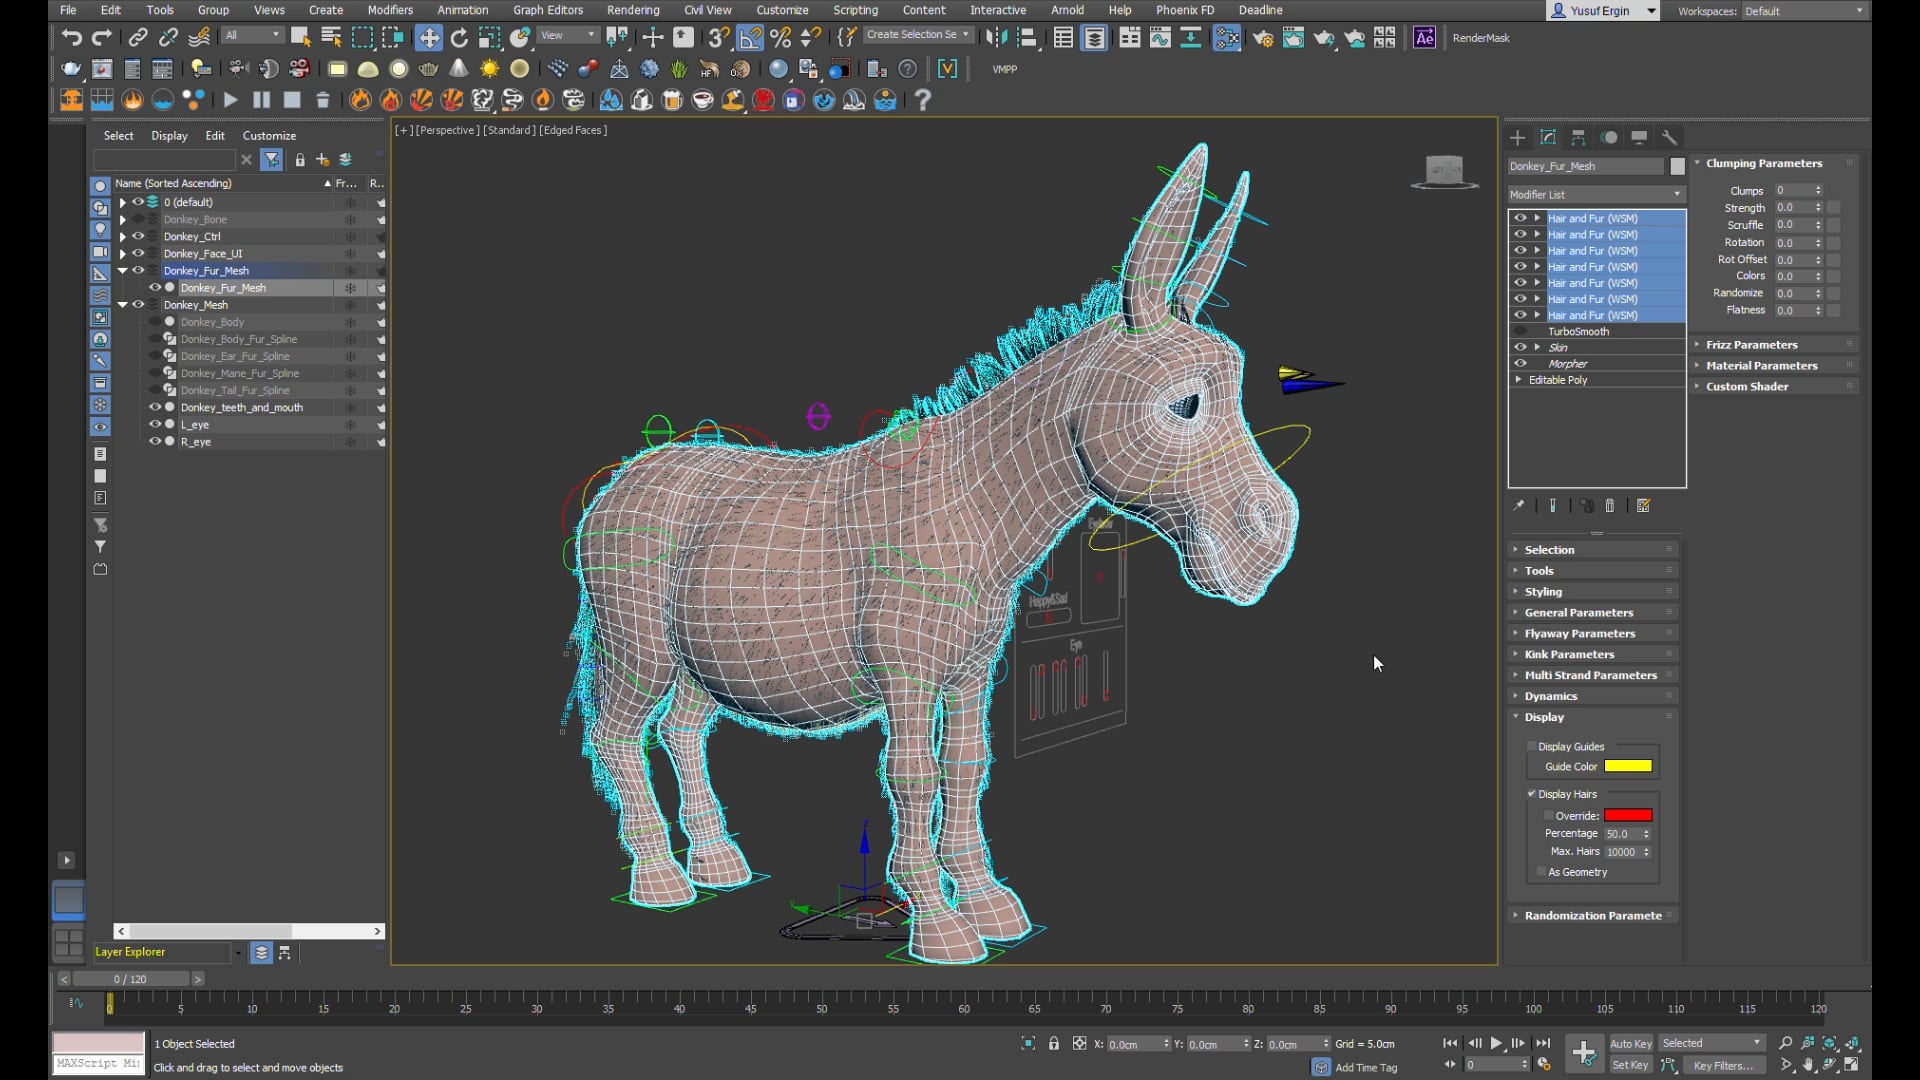1920x1080 pixels.
Task: Open the Create panel plus icon
Action: (1518, 138)
